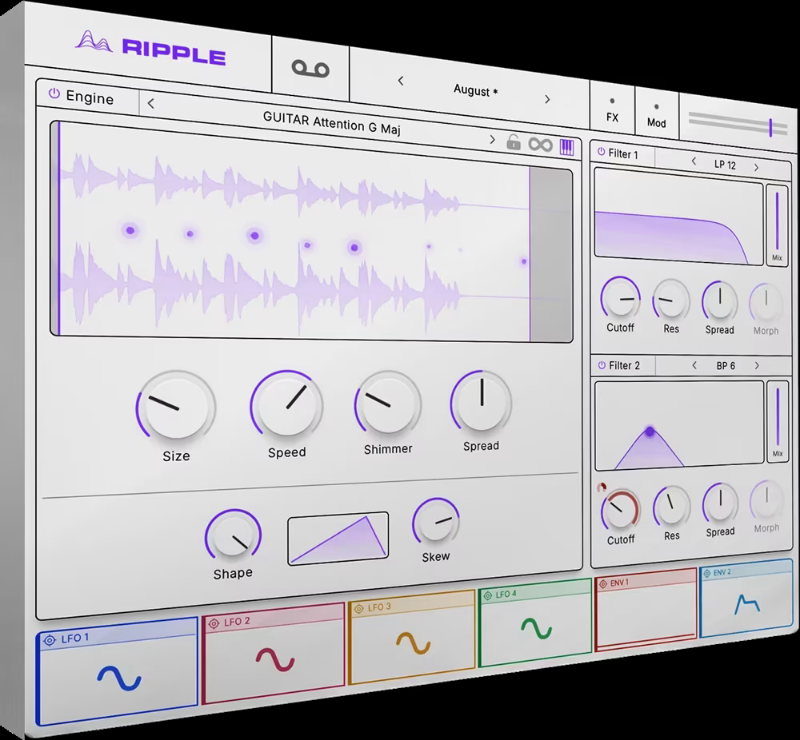This screenshot has width=800, height=740.
Task: Click Filter 2 Cutoff knob
Action: [620, 511]
